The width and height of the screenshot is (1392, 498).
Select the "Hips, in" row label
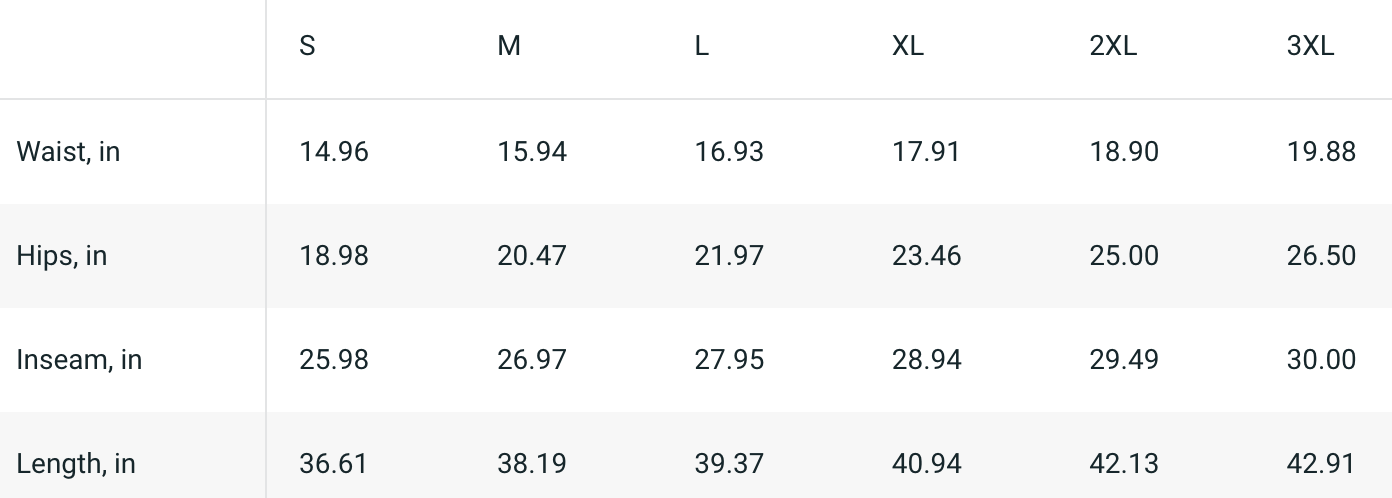click(x=61, y=255)
